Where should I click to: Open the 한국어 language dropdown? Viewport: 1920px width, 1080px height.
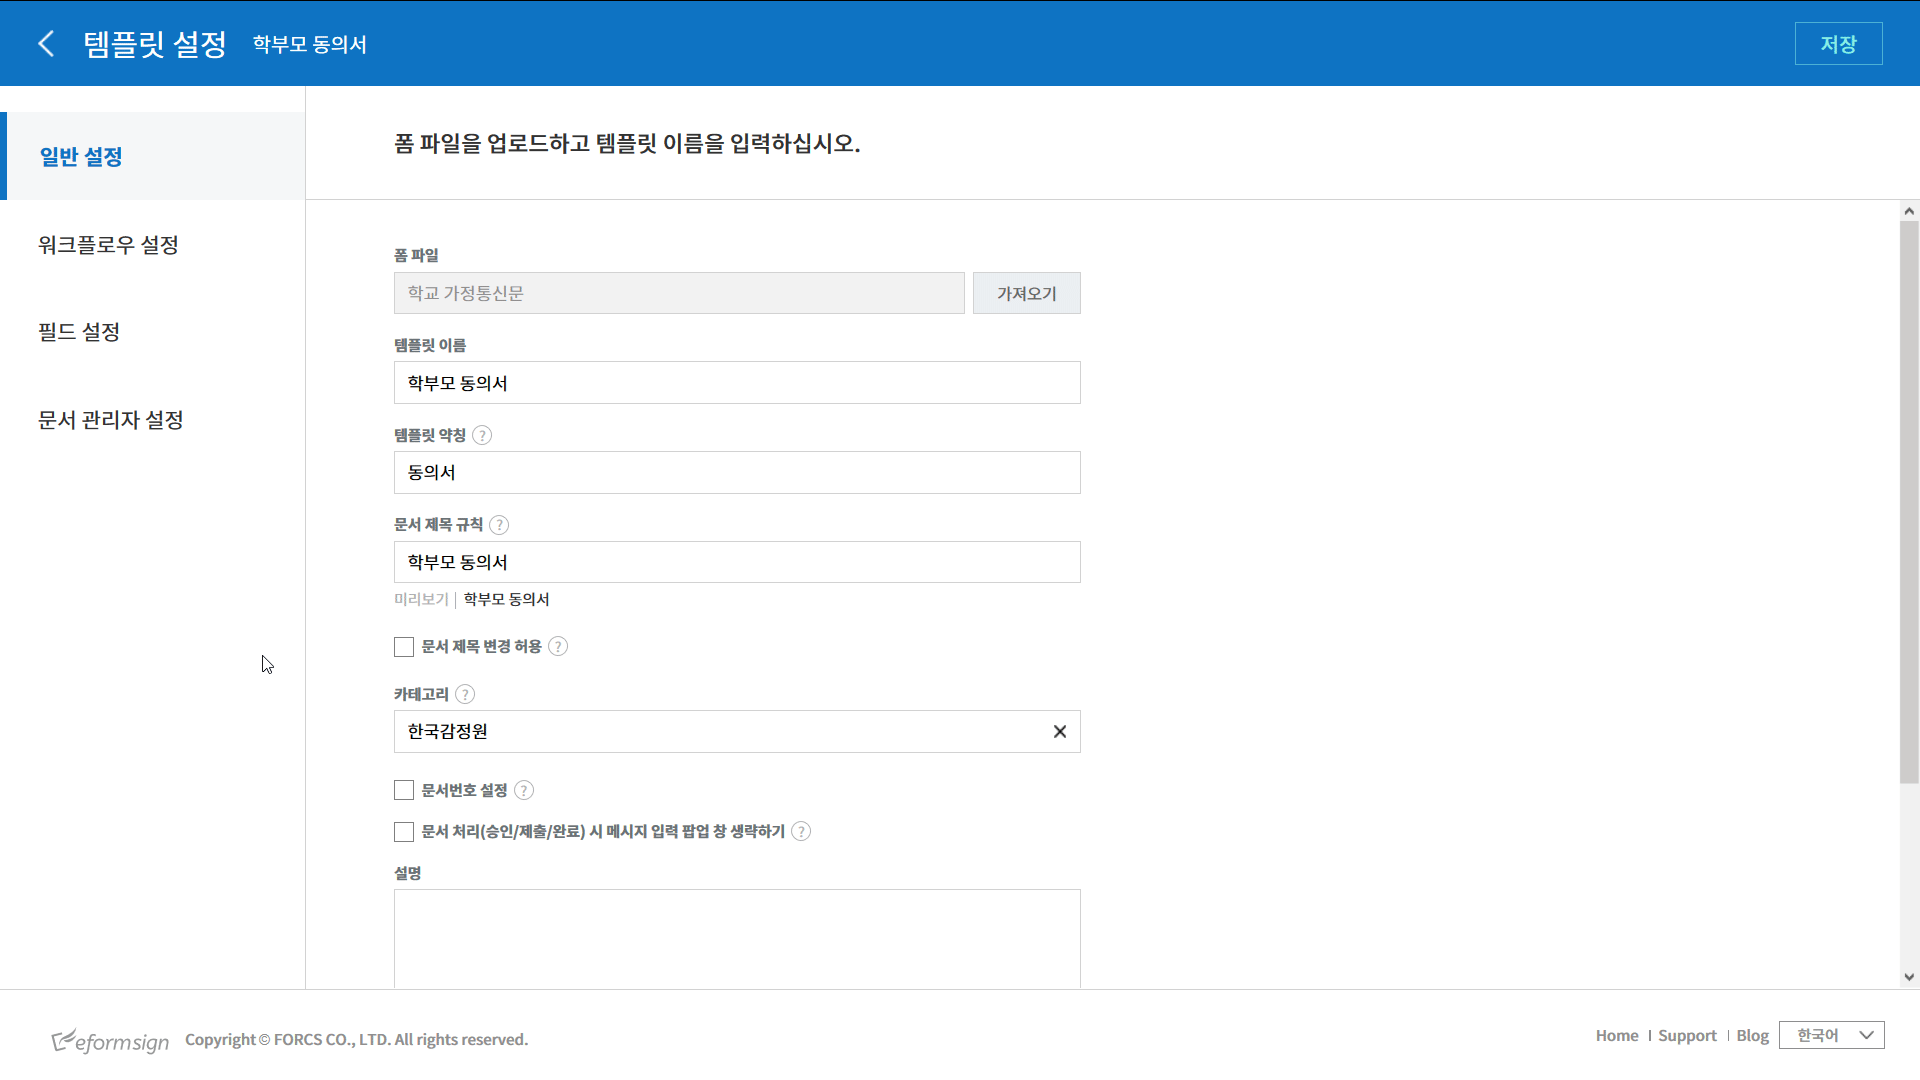pos(1832,1035)
